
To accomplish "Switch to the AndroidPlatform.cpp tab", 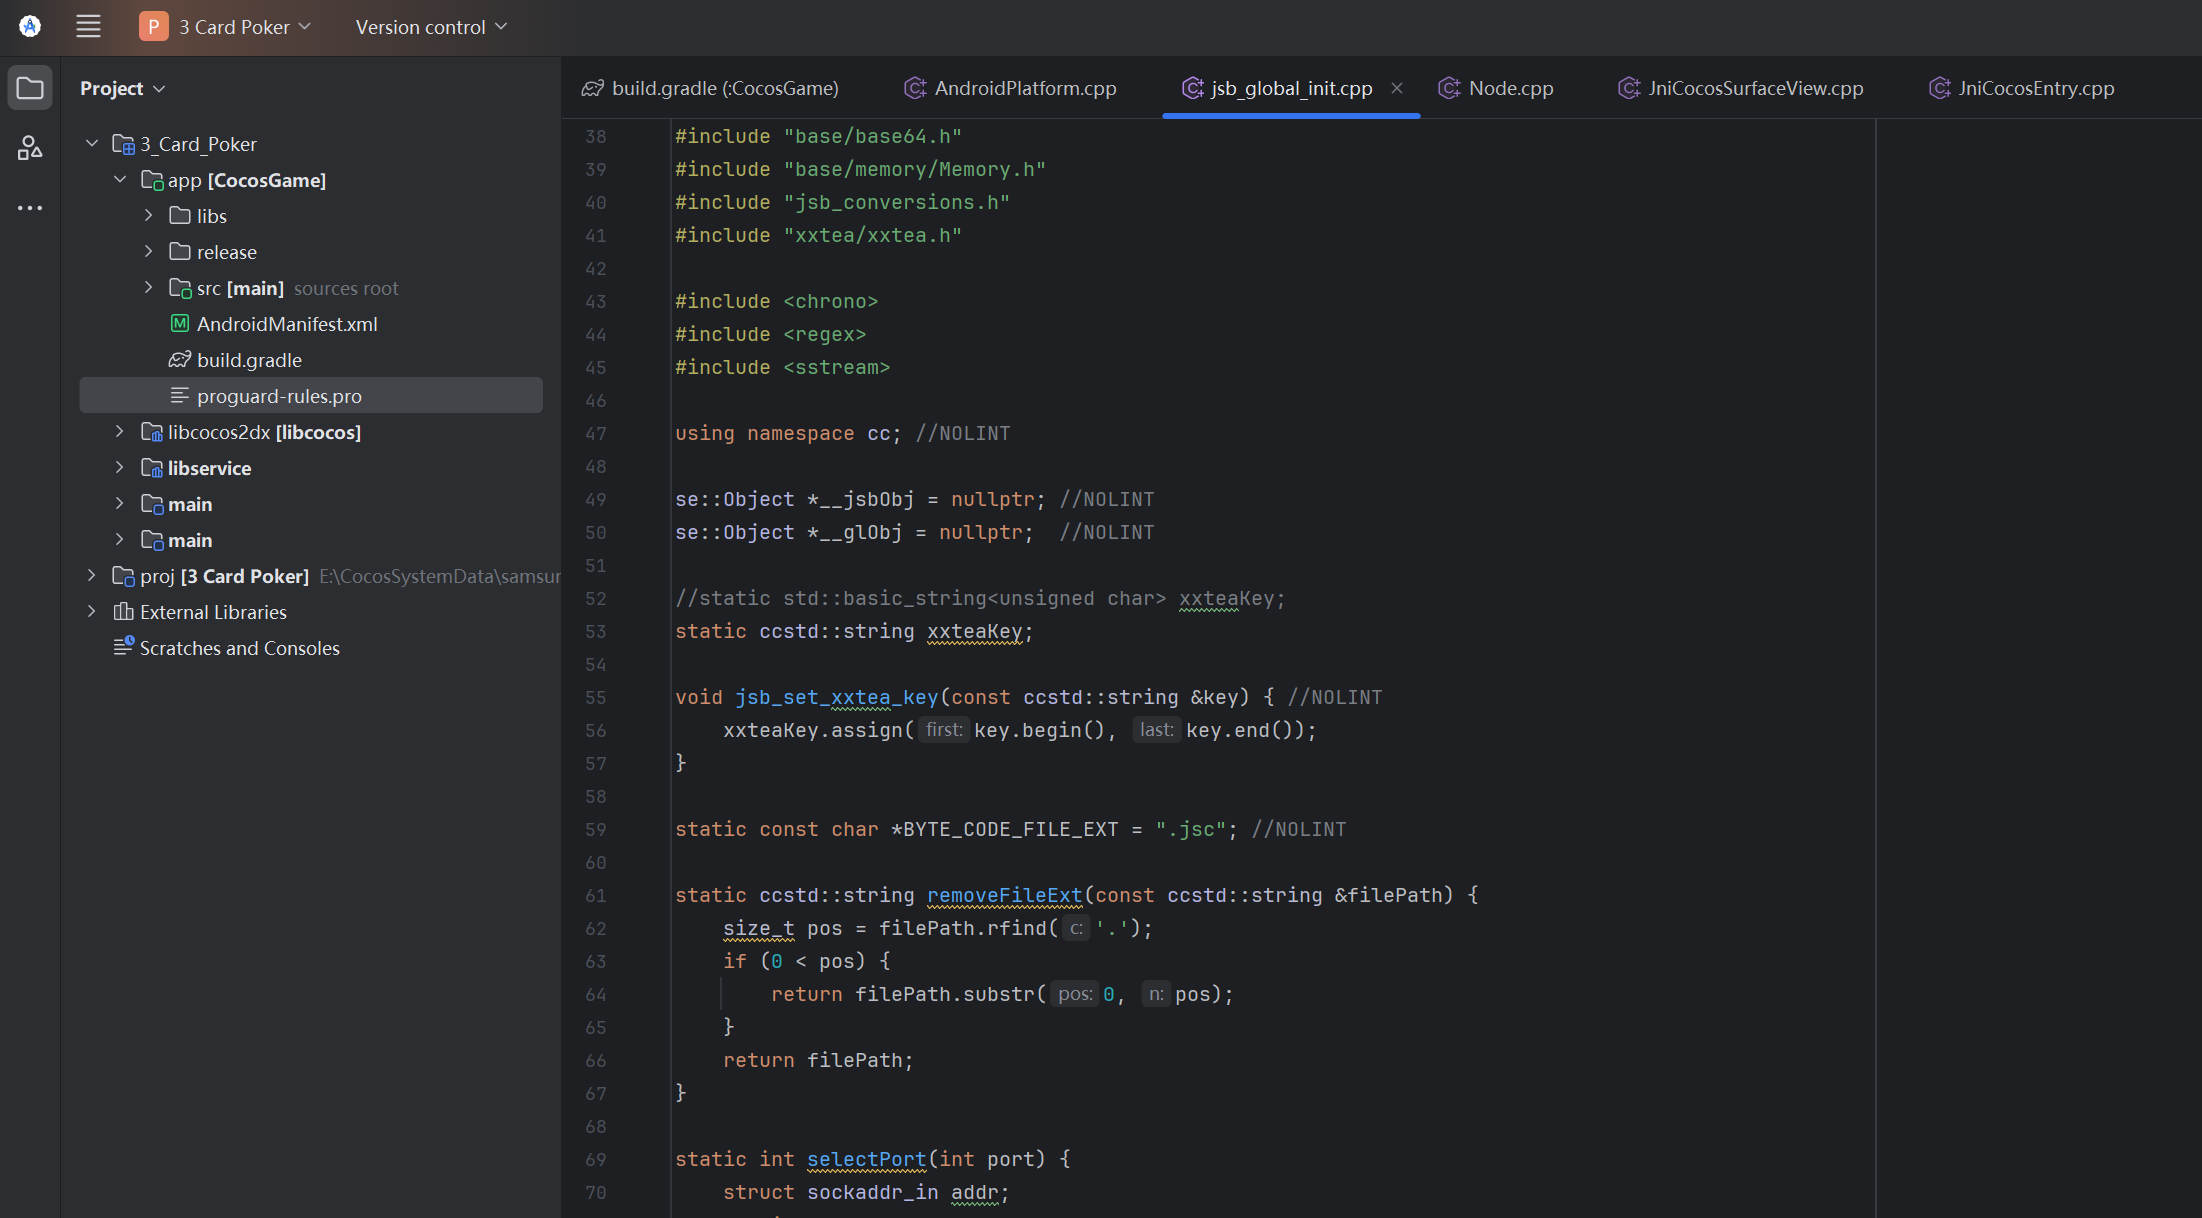I will pyautogui.click(x=1024, y=88).
